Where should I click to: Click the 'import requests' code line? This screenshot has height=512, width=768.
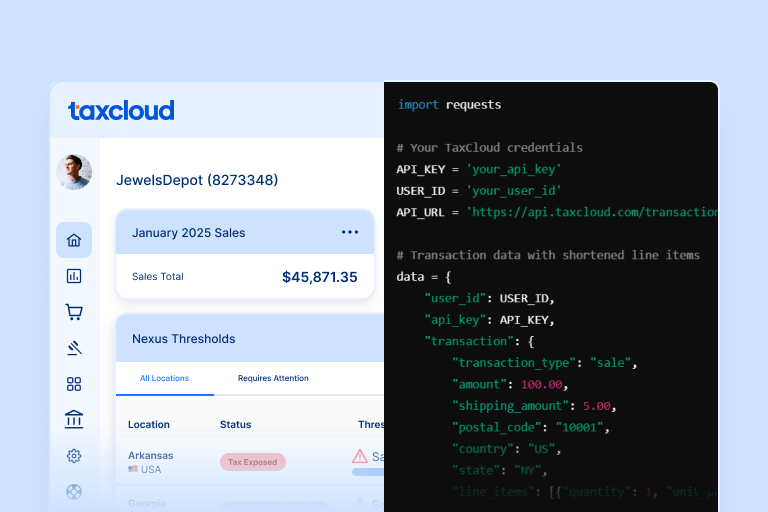[449, 105]
